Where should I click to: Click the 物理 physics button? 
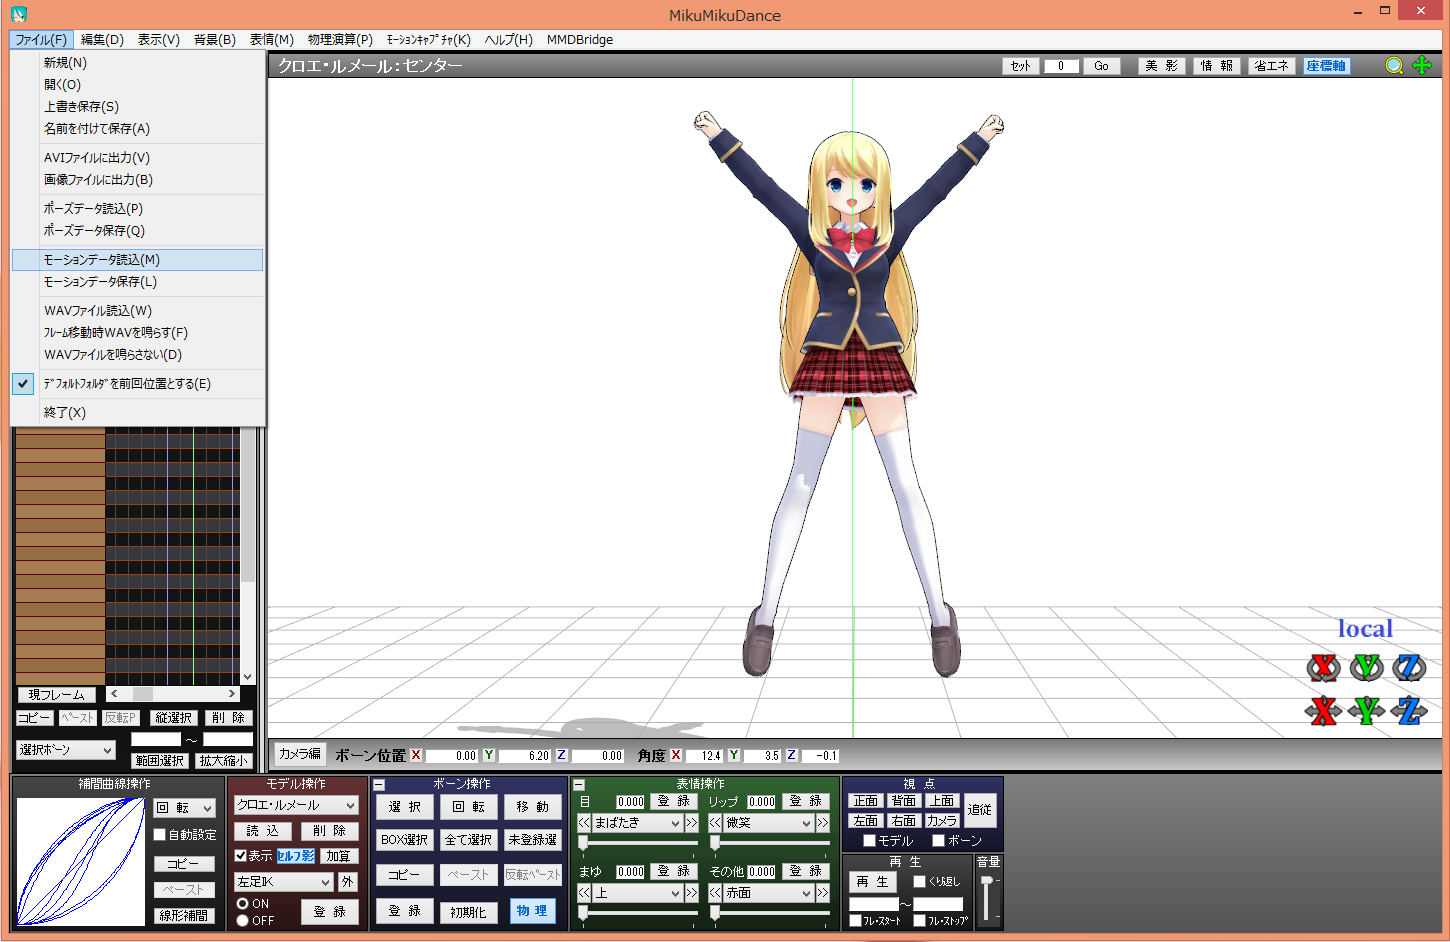click(532, 911)
